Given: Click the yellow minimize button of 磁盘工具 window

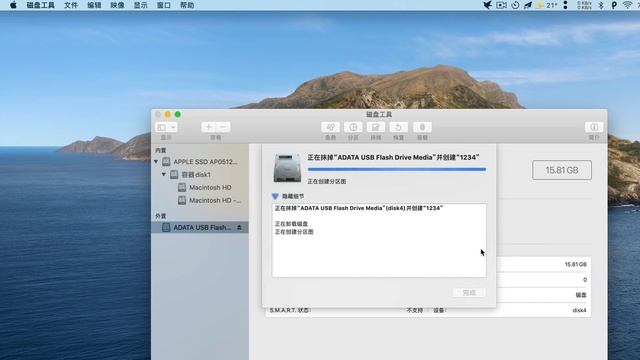Looking at the screenshot, I should (168, 114).
